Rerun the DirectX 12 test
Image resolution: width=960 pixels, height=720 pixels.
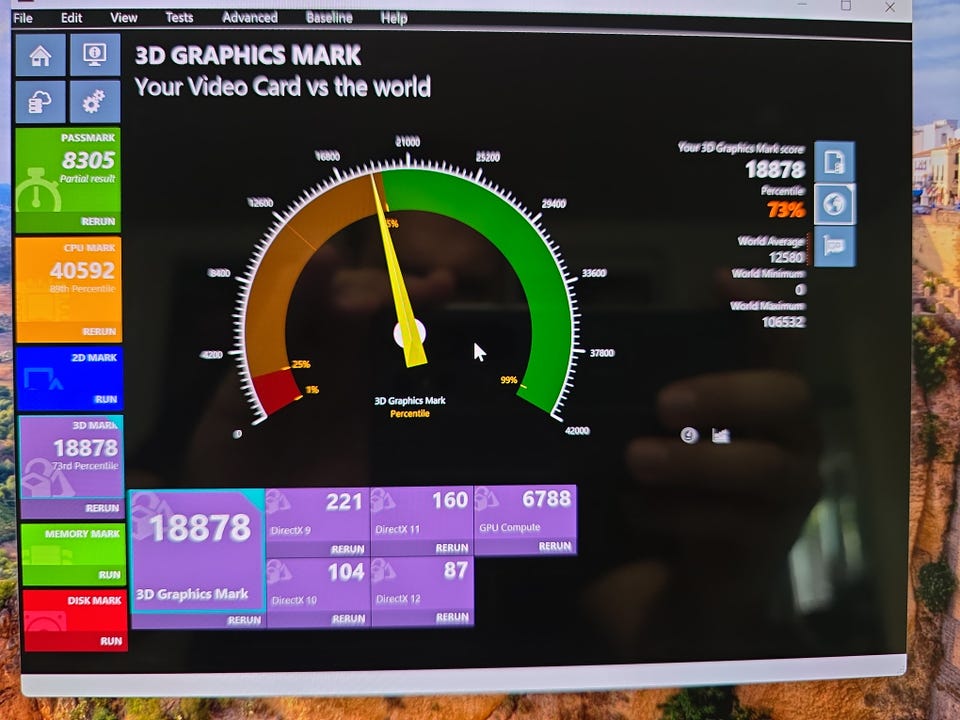coord(452,618)
